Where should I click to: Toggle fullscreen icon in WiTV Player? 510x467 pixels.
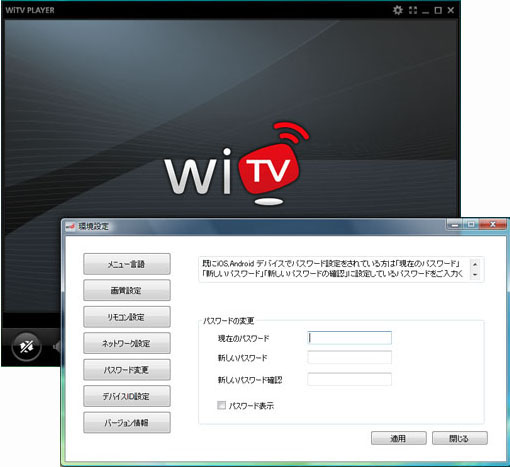pos(413,10)
